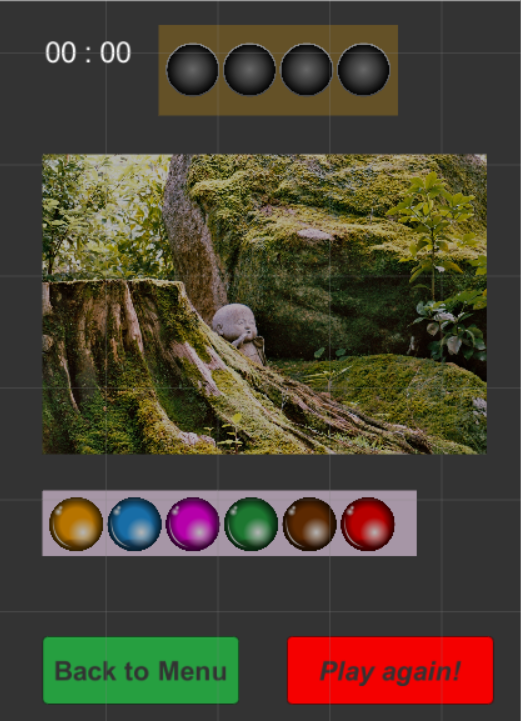Viewport: 521px width, 721px height.
Task: Click the fourth empty dark slot
Action: click(363, 69)
